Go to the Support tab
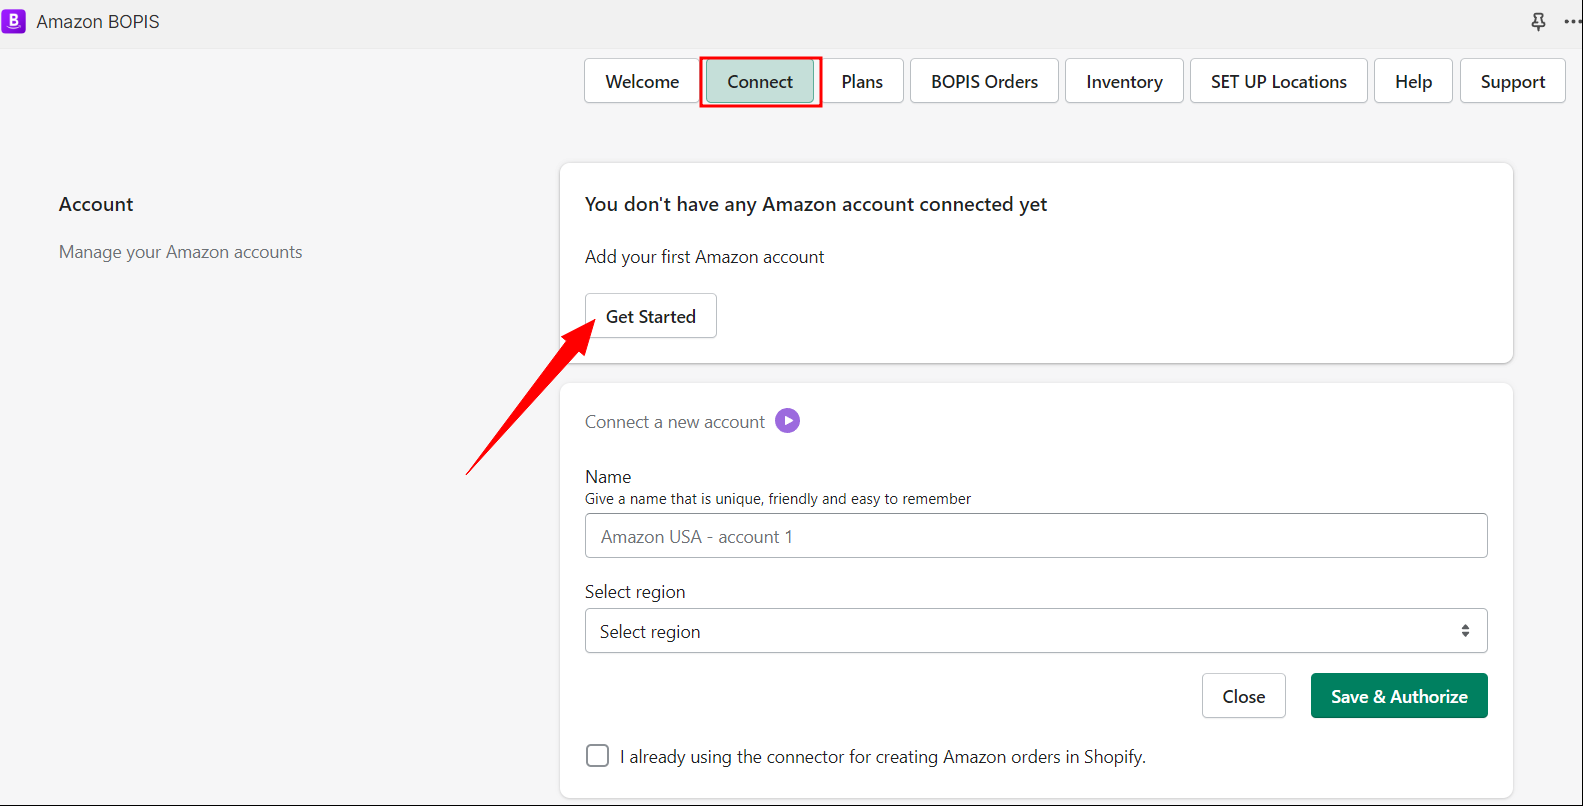 click(1512, 81)
